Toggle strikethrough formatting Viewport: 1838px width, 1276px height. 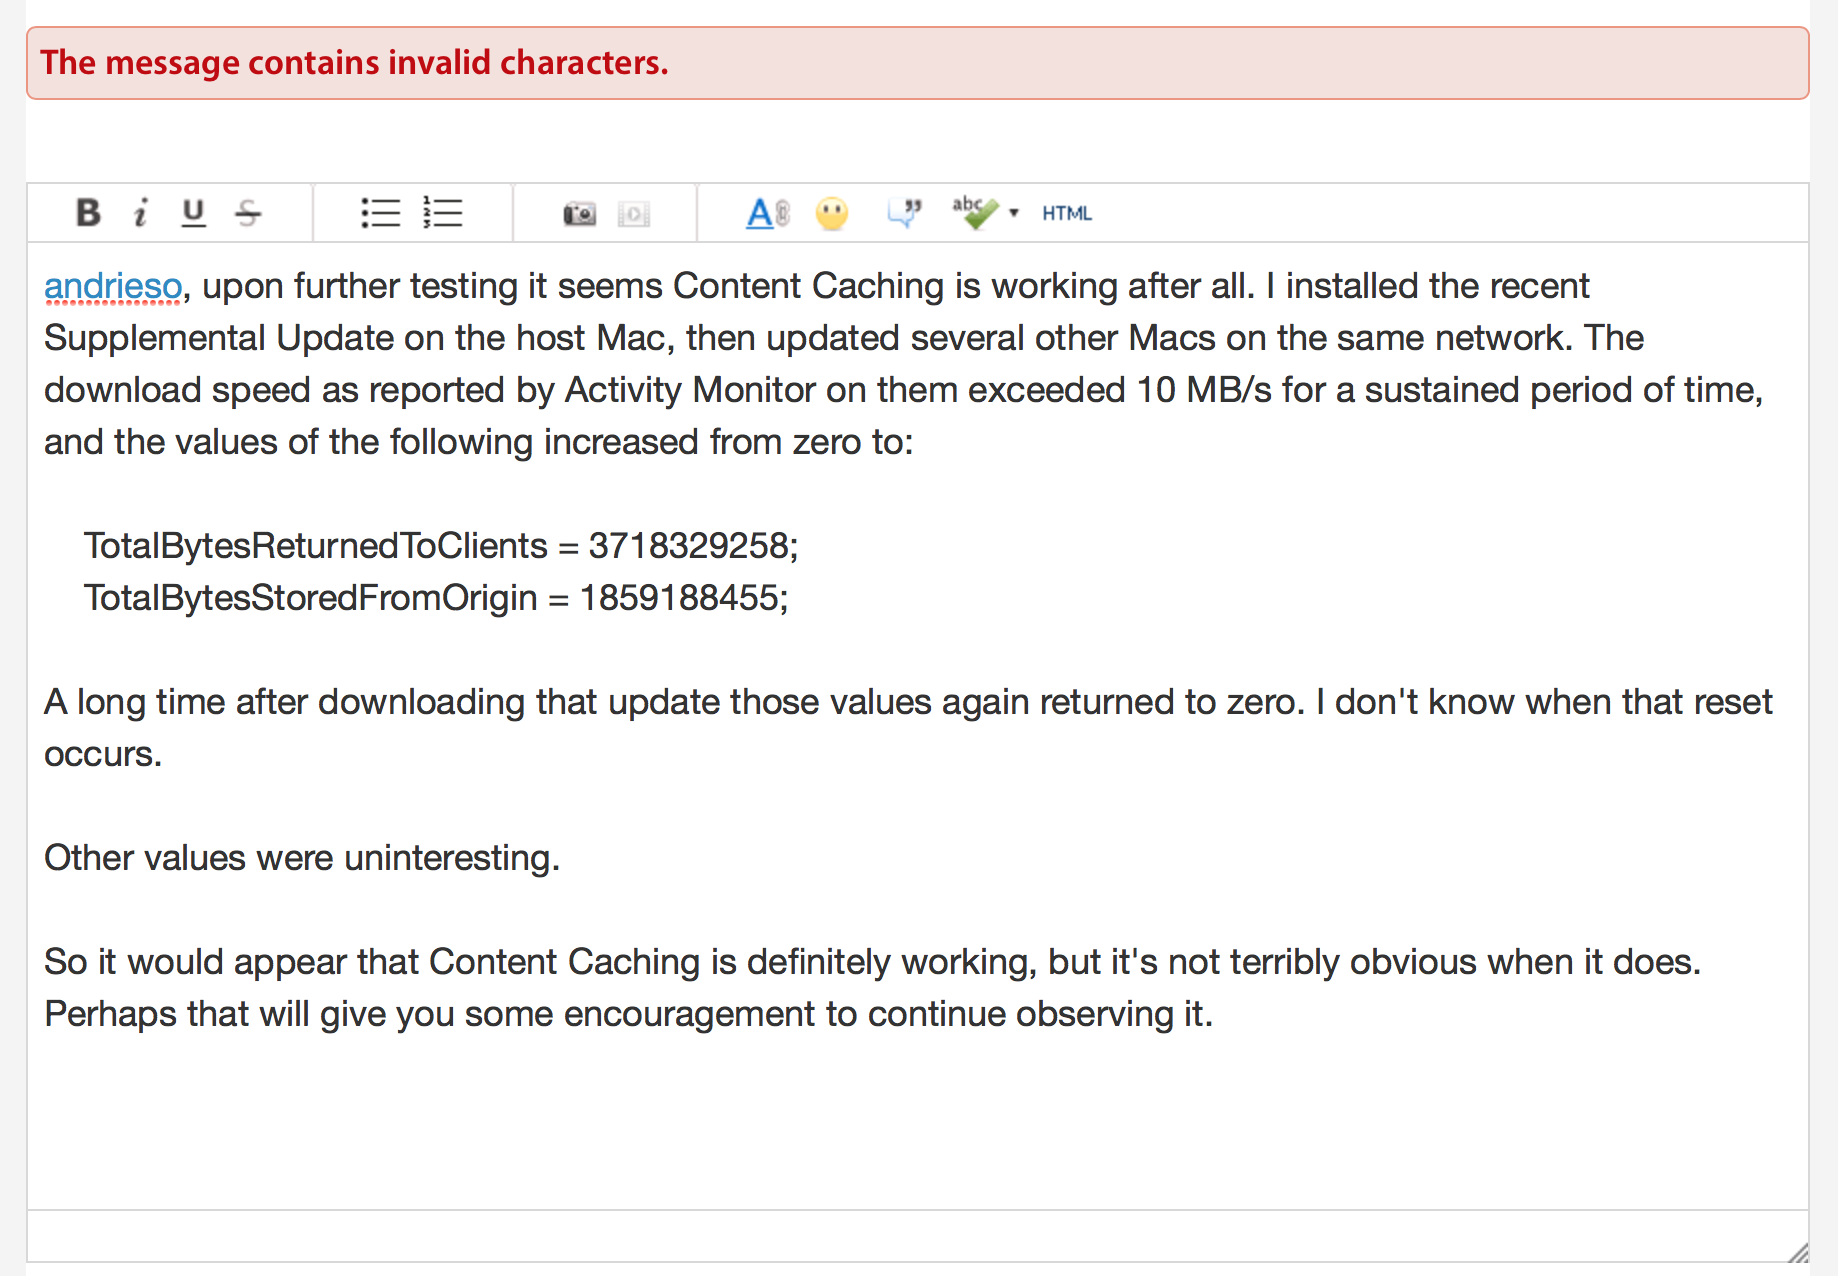tap(248, 213)
